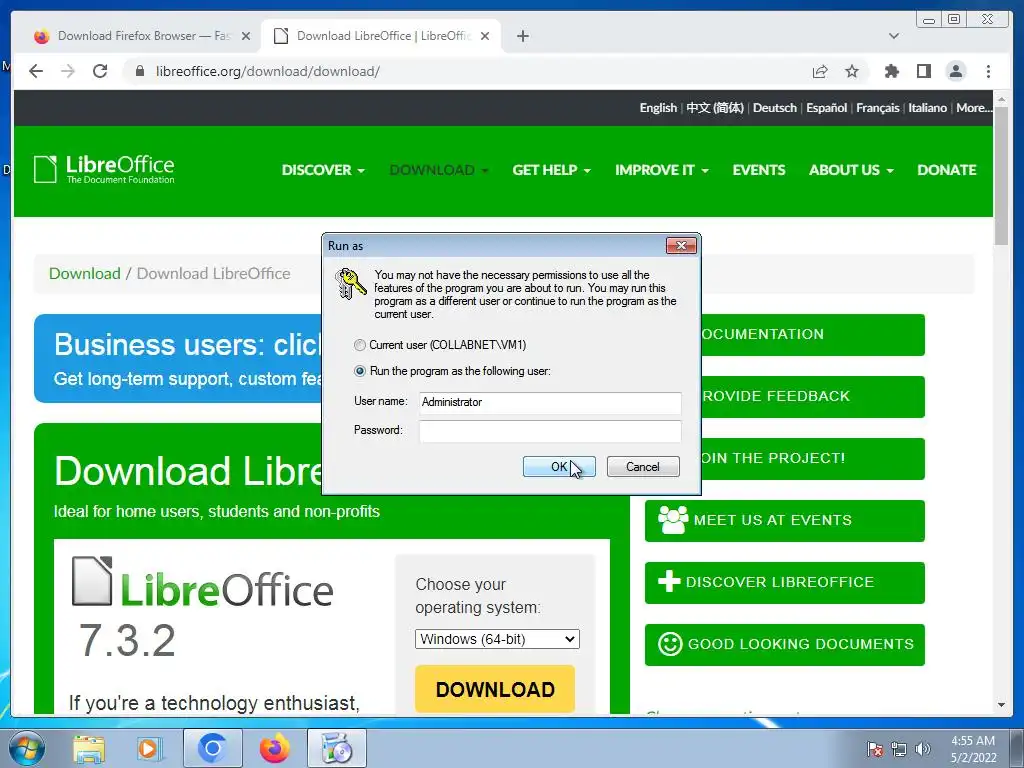
Task: Share this page via share icon
Action: pos(820,71)
